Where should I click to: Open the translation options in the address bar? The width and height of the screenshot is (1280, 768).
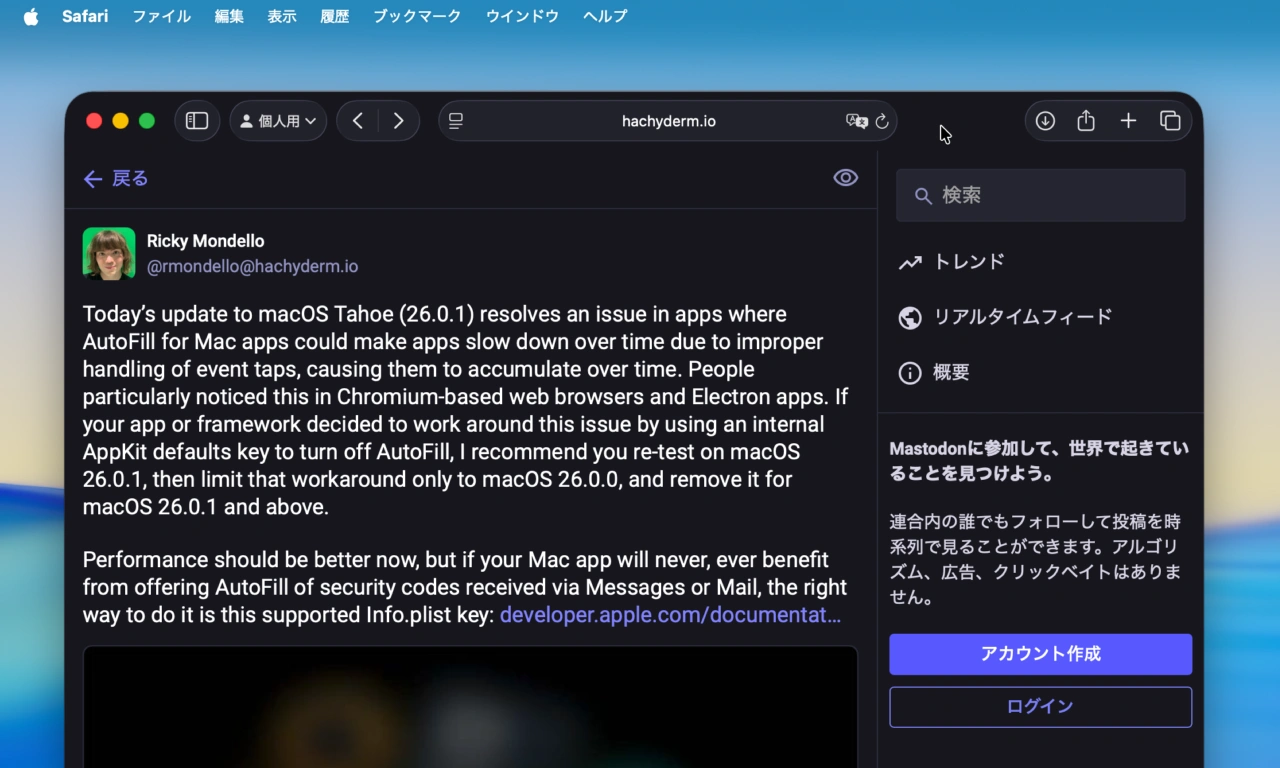tap(855, 121)
